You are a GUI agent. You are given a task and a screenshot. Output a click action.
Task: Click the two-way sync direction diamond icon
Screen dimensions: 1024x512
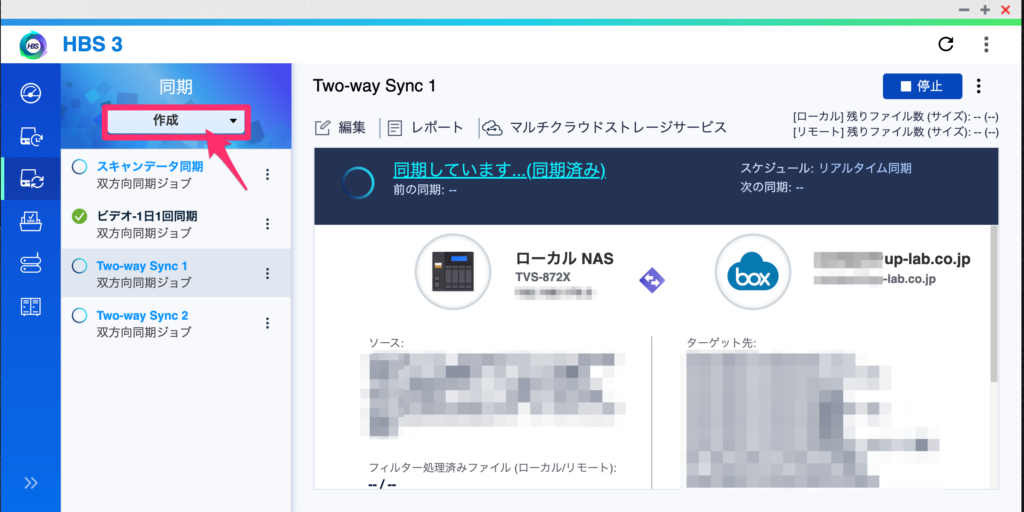(x=651, y=281)
